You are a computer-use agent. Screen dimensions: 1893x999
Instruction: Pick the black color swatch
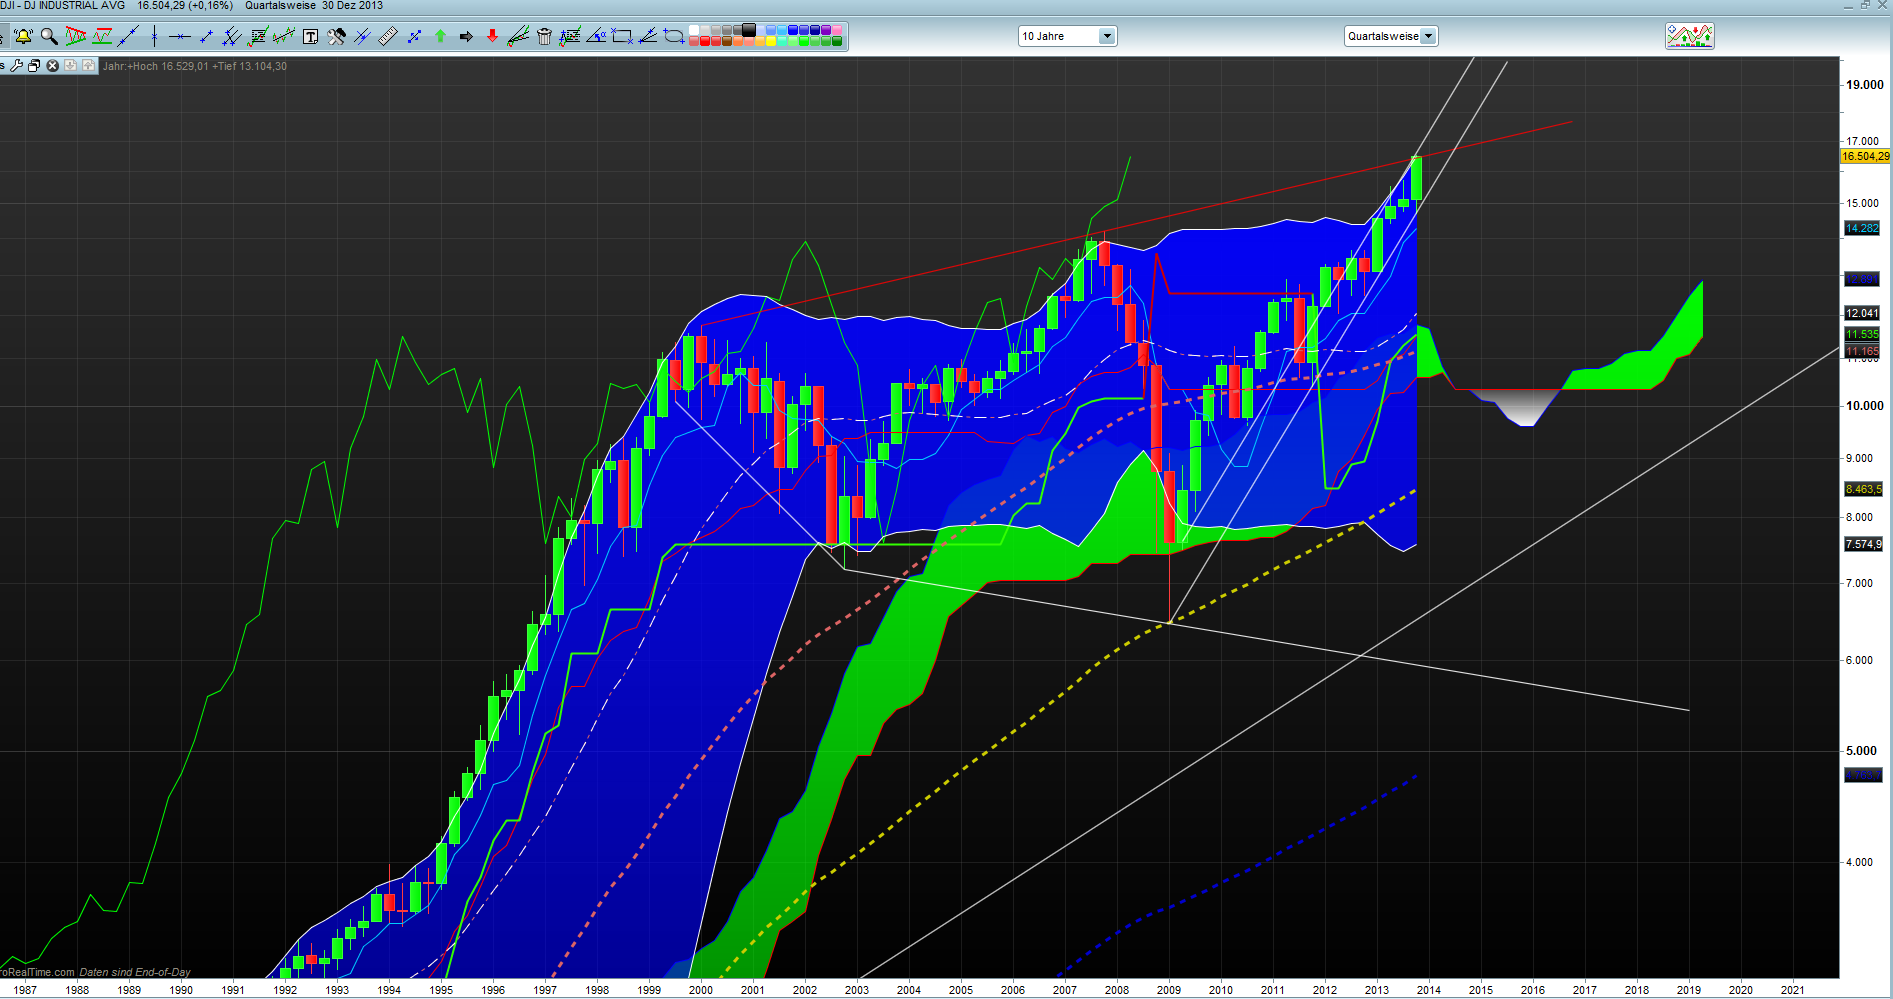coord(748,31)
